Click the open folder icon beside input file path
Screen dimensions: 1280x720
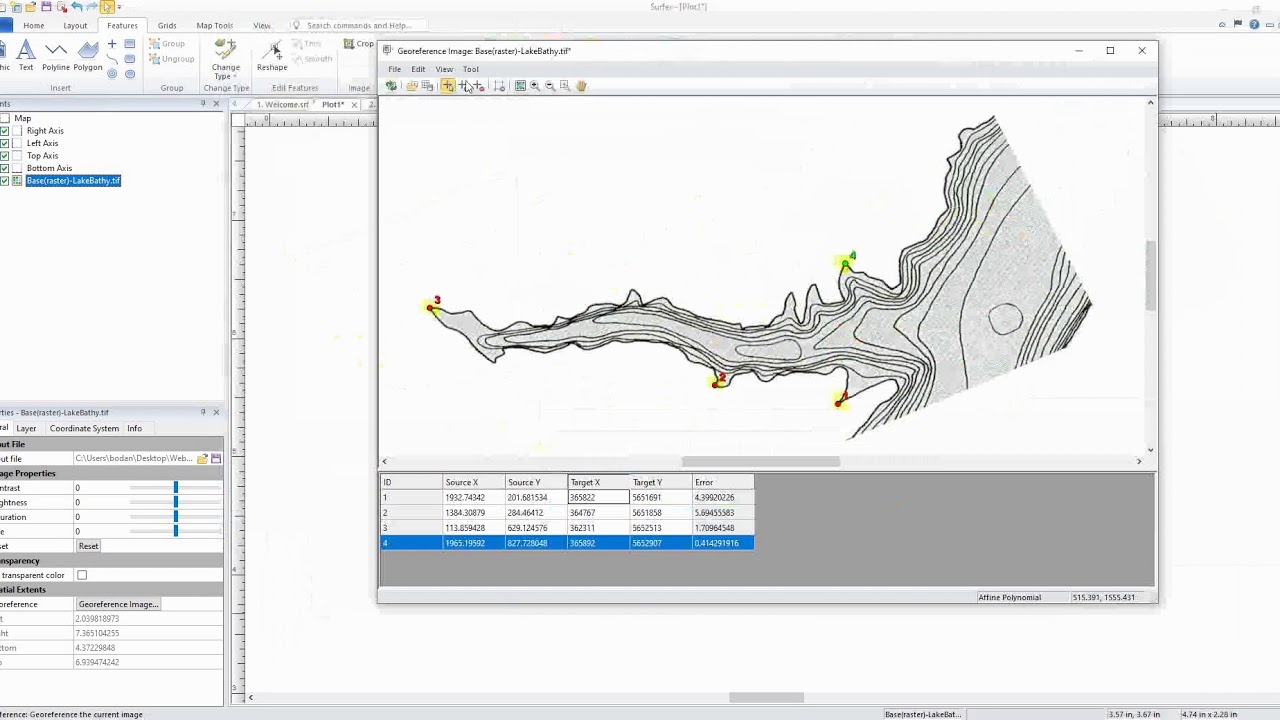[x=202, y=458]
